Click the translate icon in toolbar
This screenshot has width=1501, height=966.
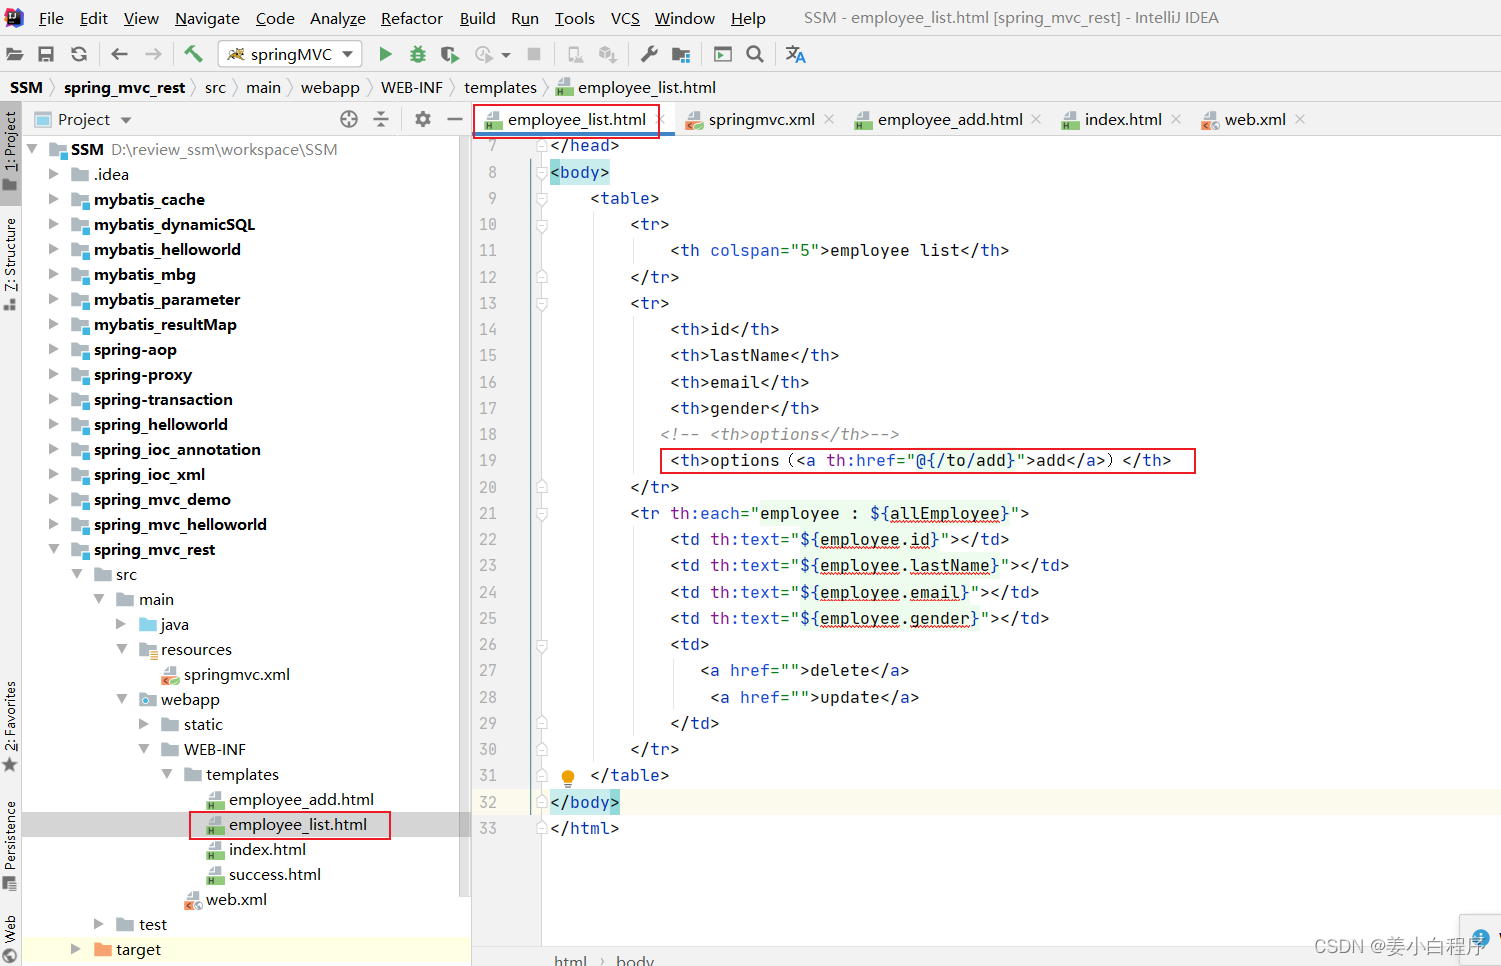(x=795, y=54)
